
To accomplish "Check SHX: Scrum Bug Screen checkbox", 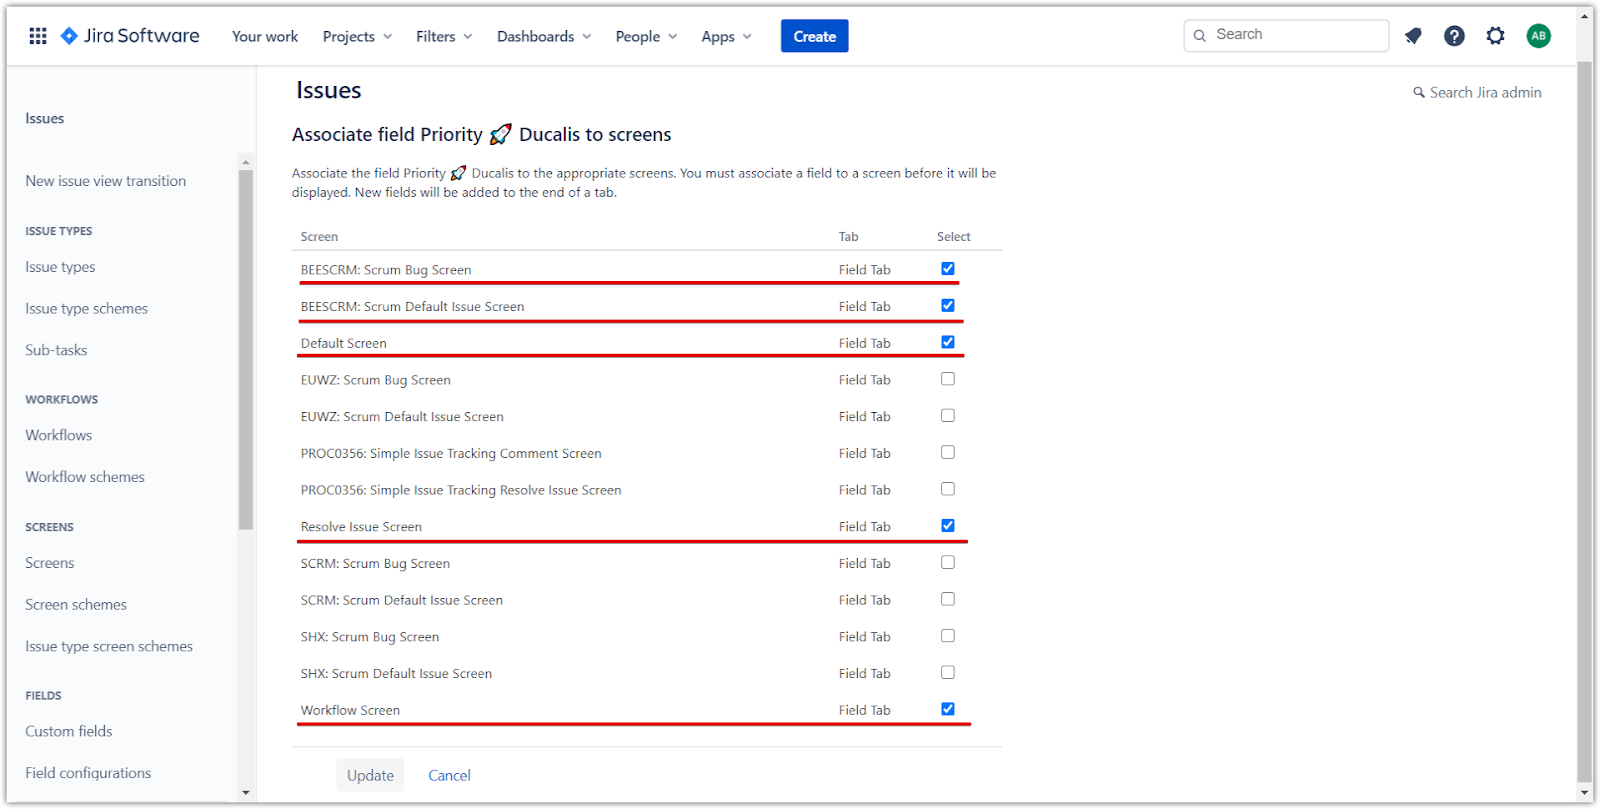I will [x=948, y=636].
